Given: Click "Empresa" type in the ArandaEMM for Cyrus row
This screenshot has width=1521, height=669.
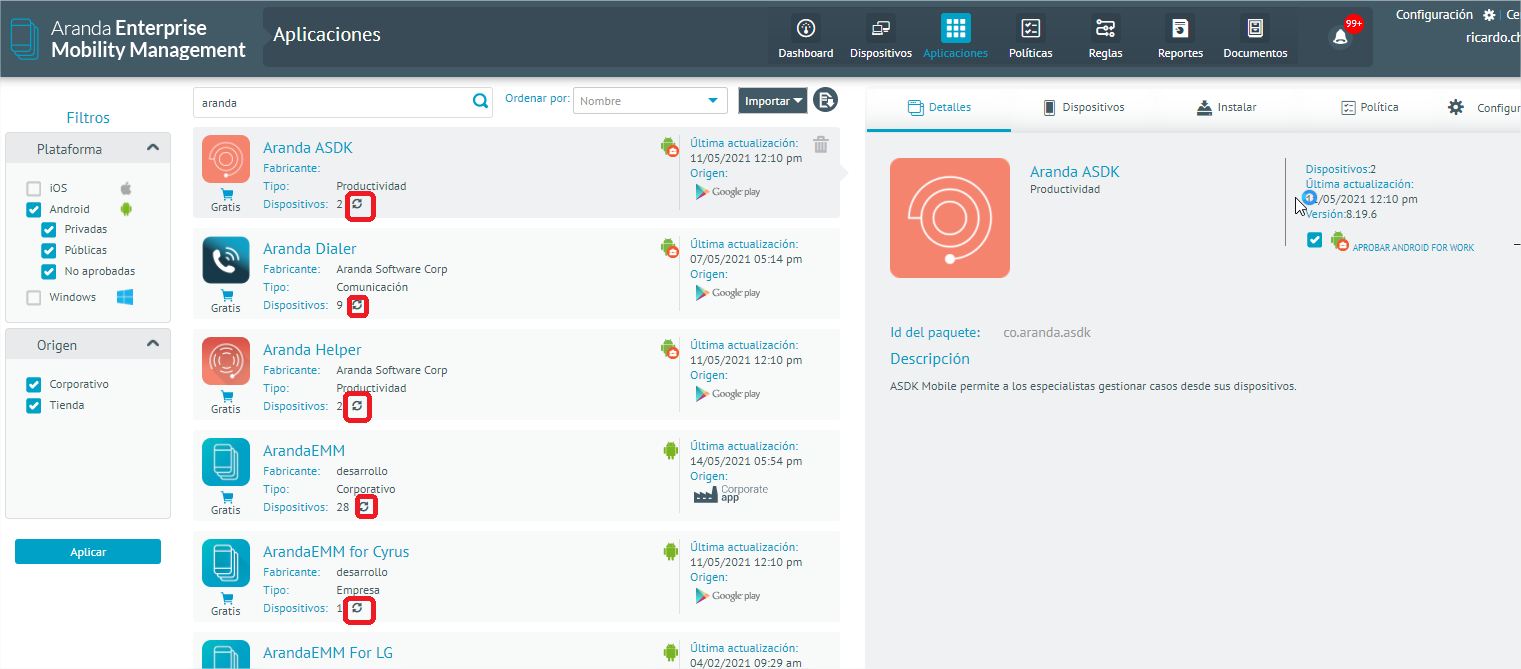Looking at the screenshot, I should (x=358, y=590).
